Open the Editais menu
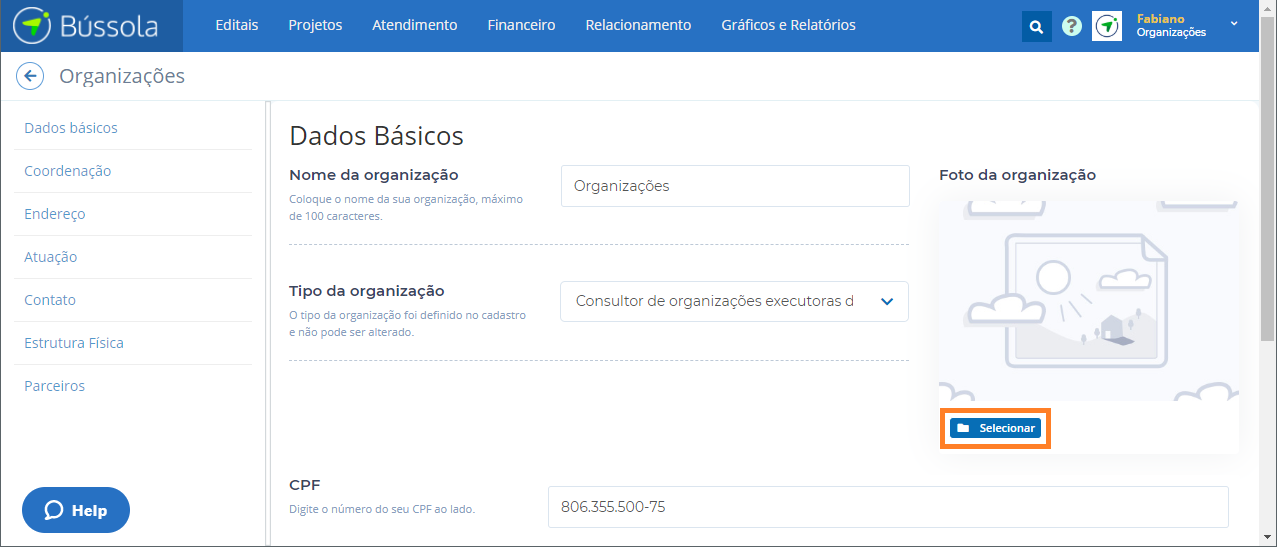 click(x=236, y=26)
